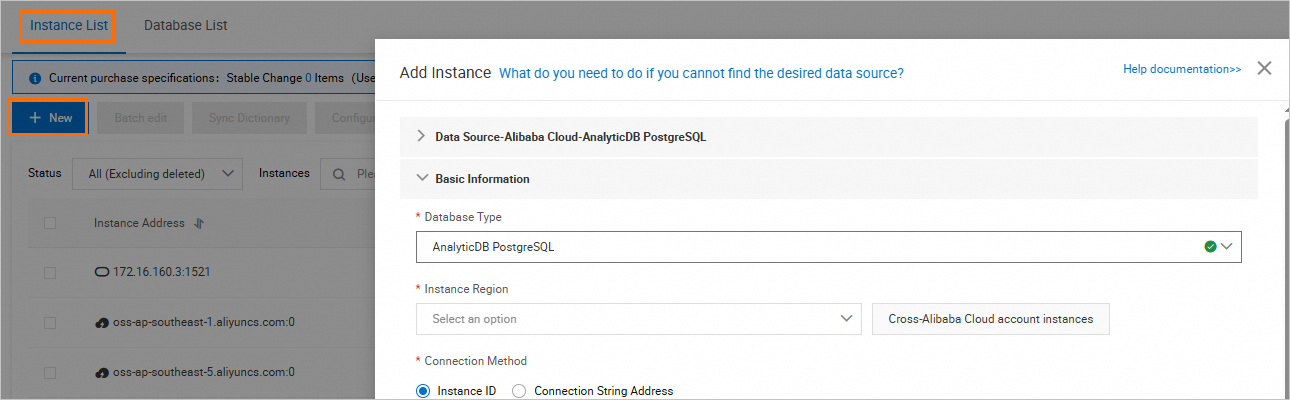Click the cloud icon beside oss-ap-southeast-5 instance
The height and width of the screenshot is (400, 1290).
101,372
